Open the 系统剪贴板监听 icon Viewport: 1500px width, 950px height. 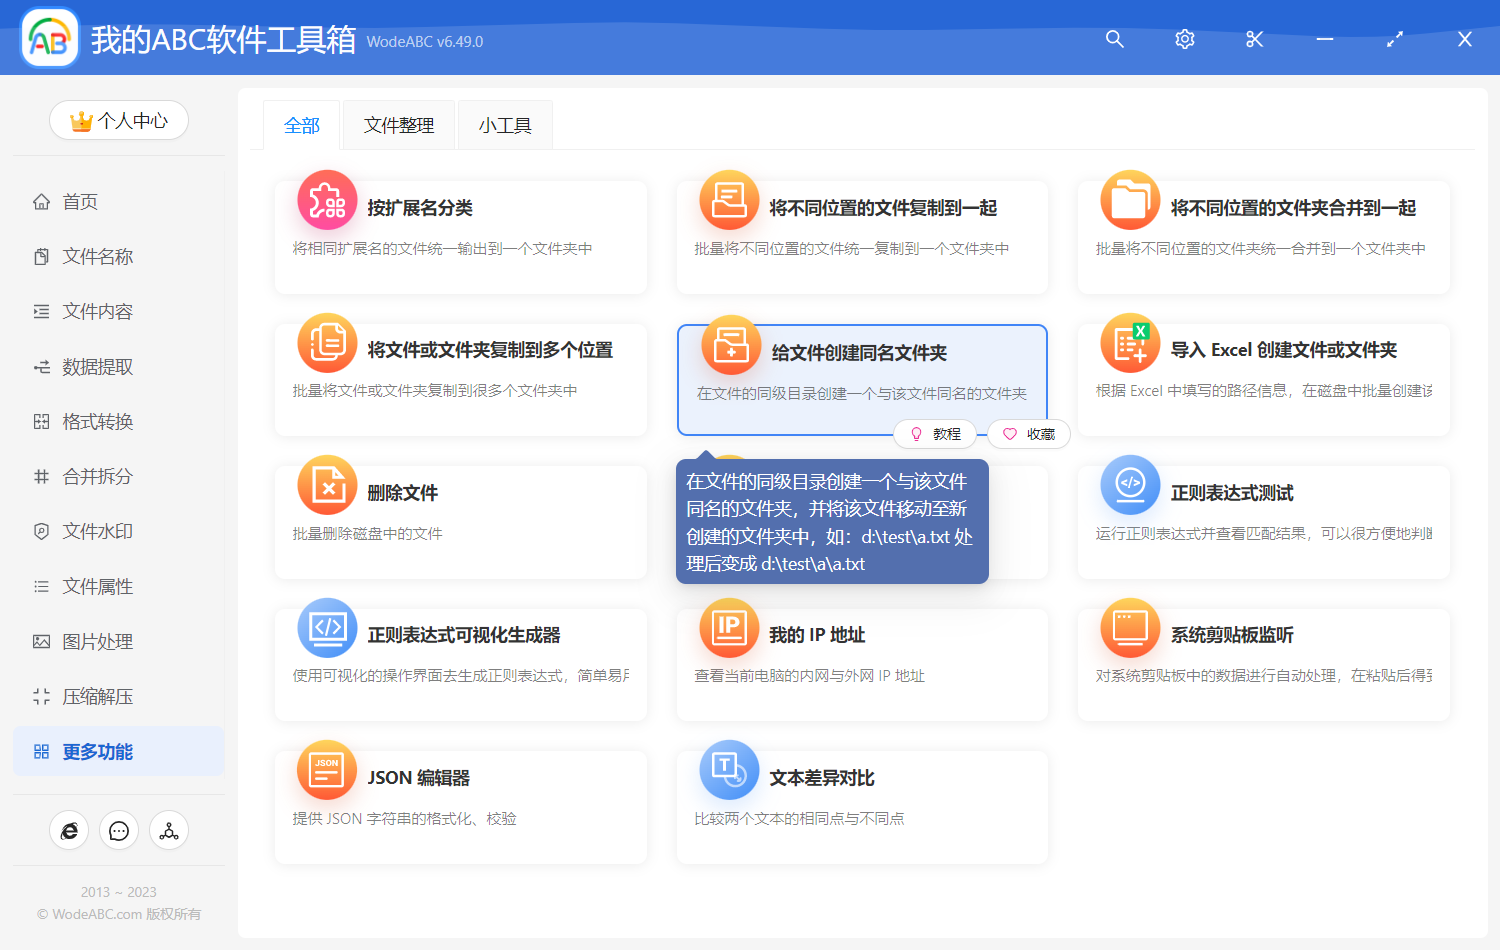pos(1129,628)
